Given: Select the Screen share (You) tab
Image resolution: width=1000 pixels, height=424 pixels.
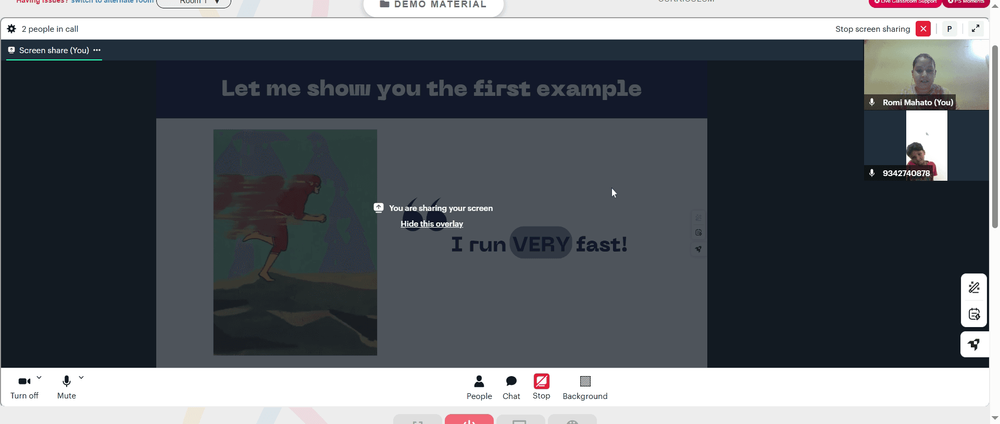Looking at the screenshot, I should tap(54, 50).
